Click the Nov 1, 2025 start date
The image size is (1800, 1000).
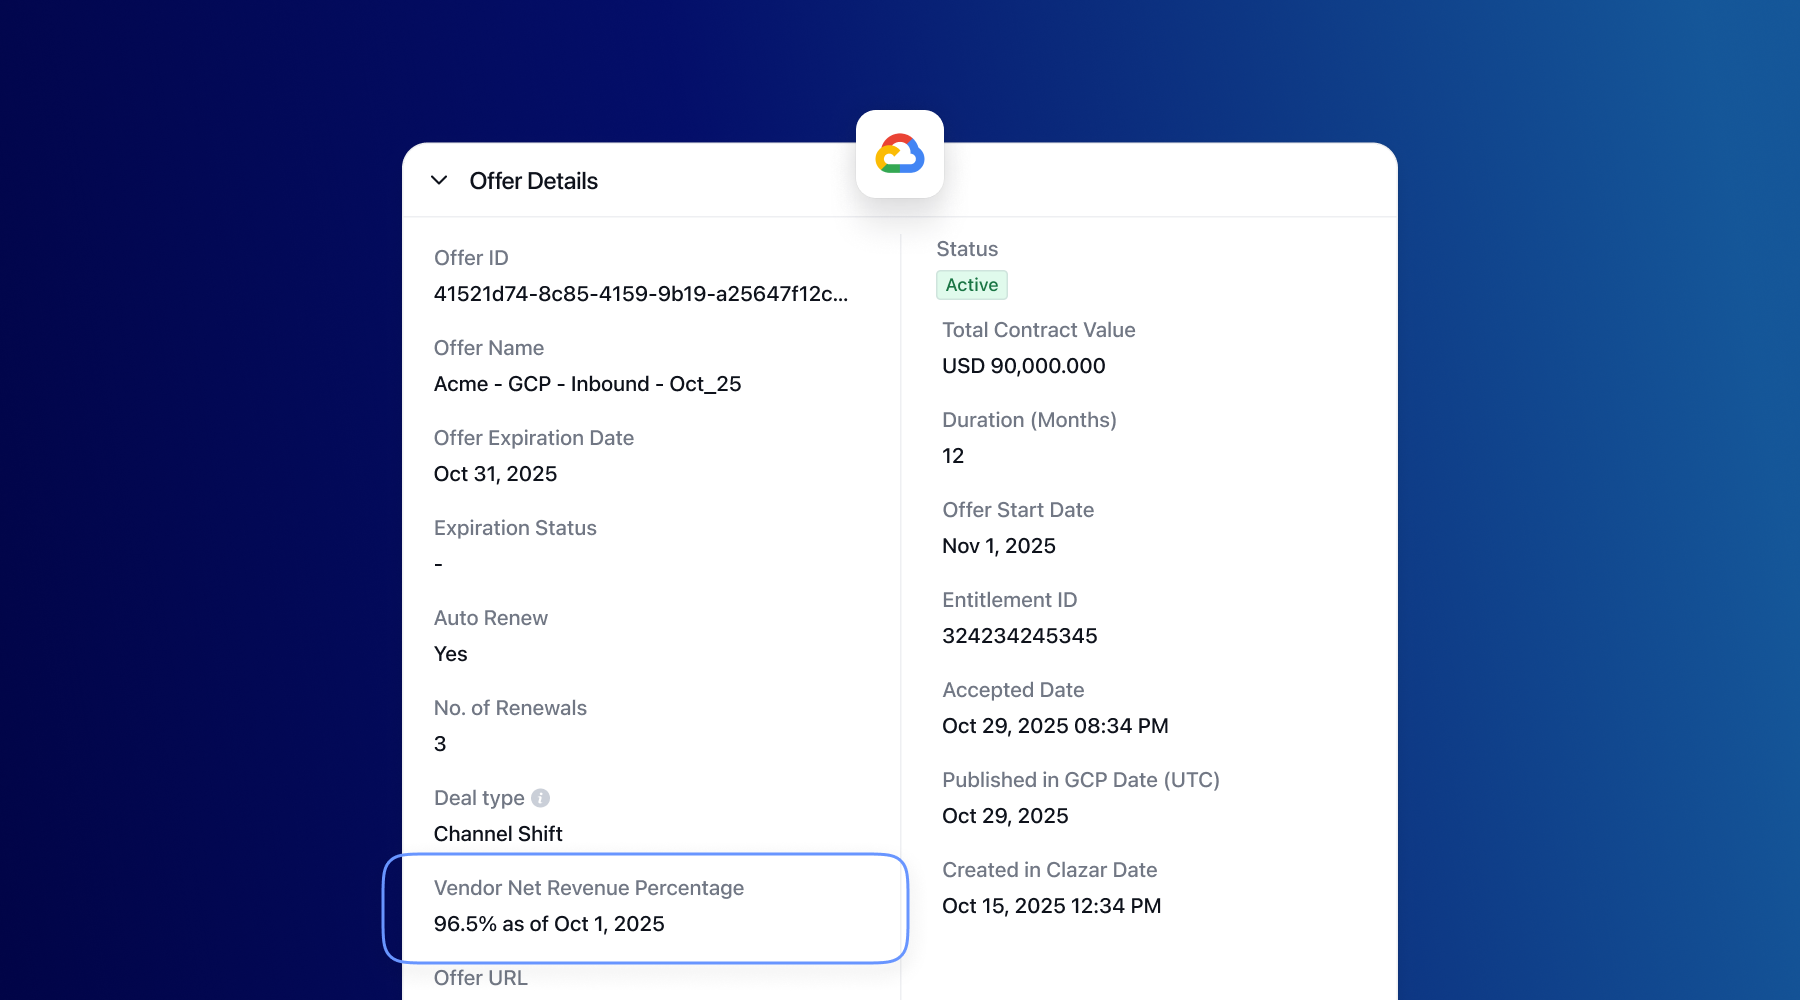tap(999, 546)
